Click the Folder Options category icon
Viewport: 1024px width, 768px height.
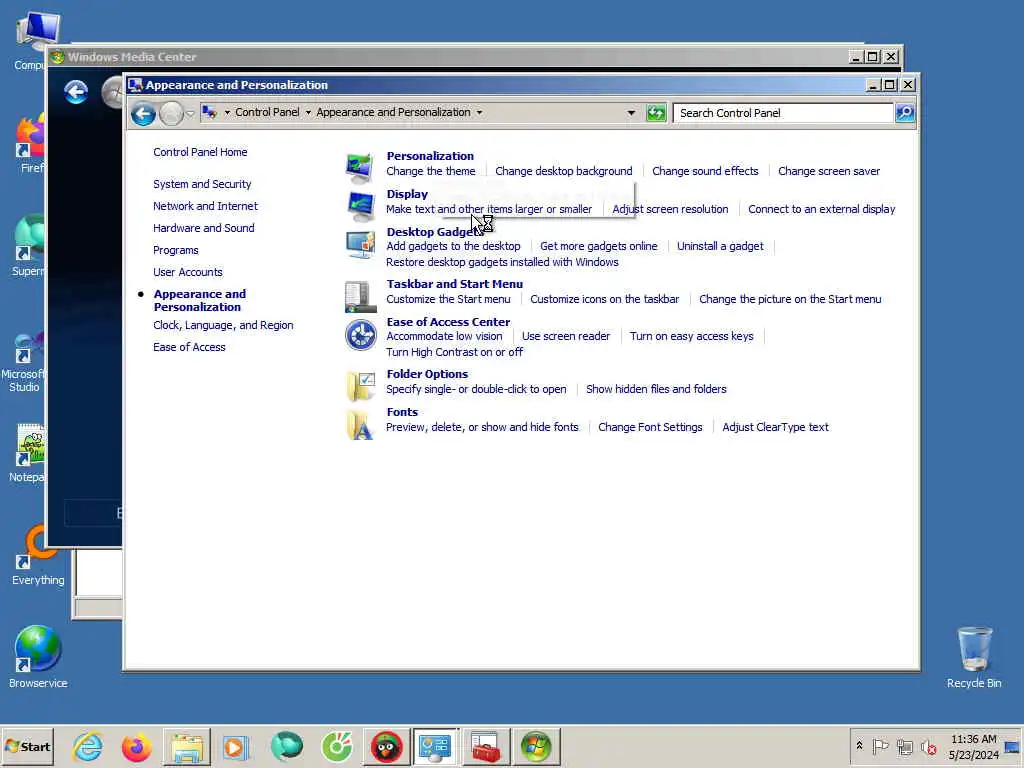click(x=360, y=386)
